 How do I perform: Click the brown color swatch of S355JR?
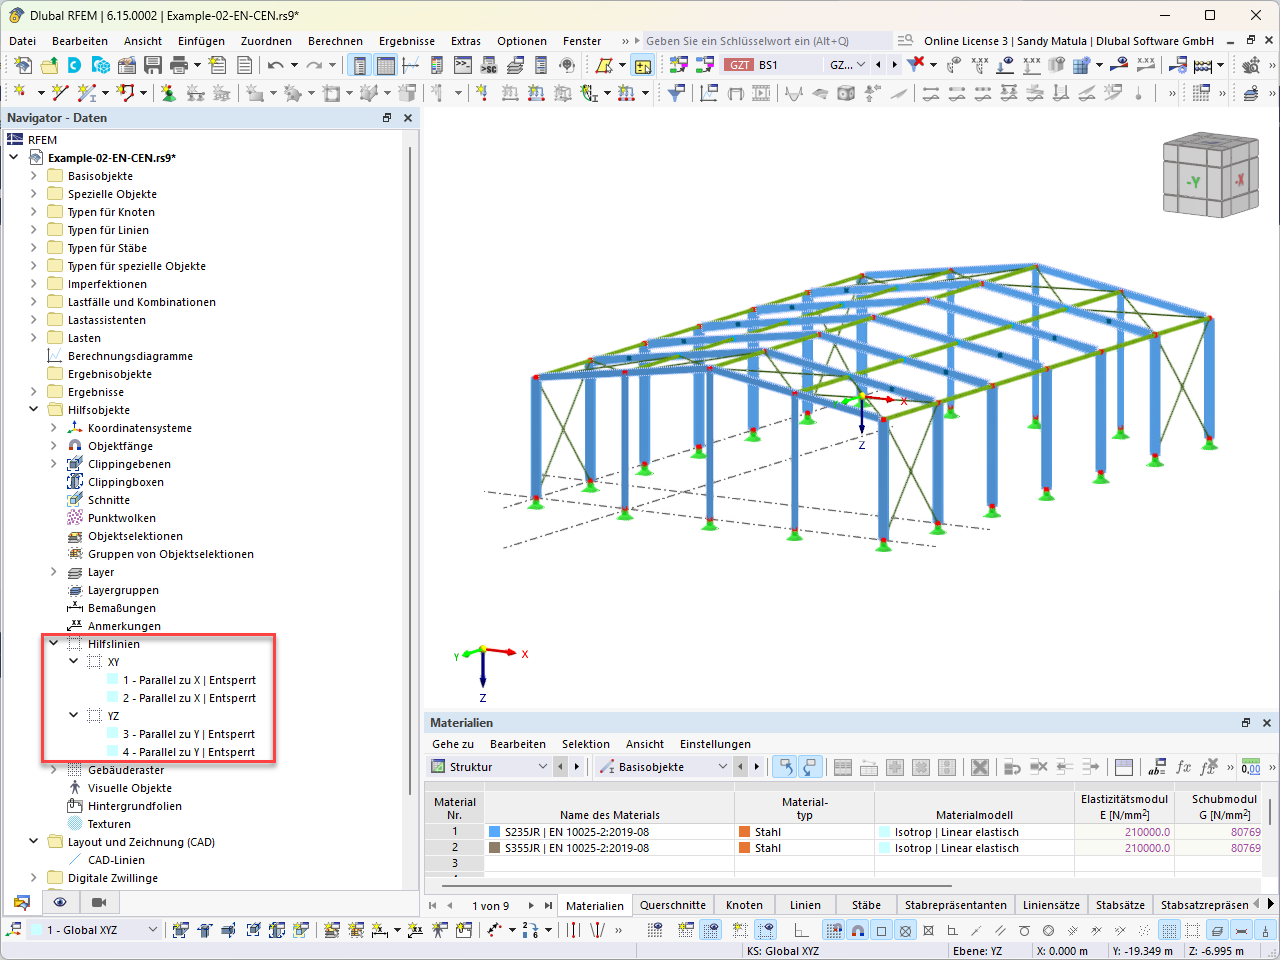[x=494, y=848]
